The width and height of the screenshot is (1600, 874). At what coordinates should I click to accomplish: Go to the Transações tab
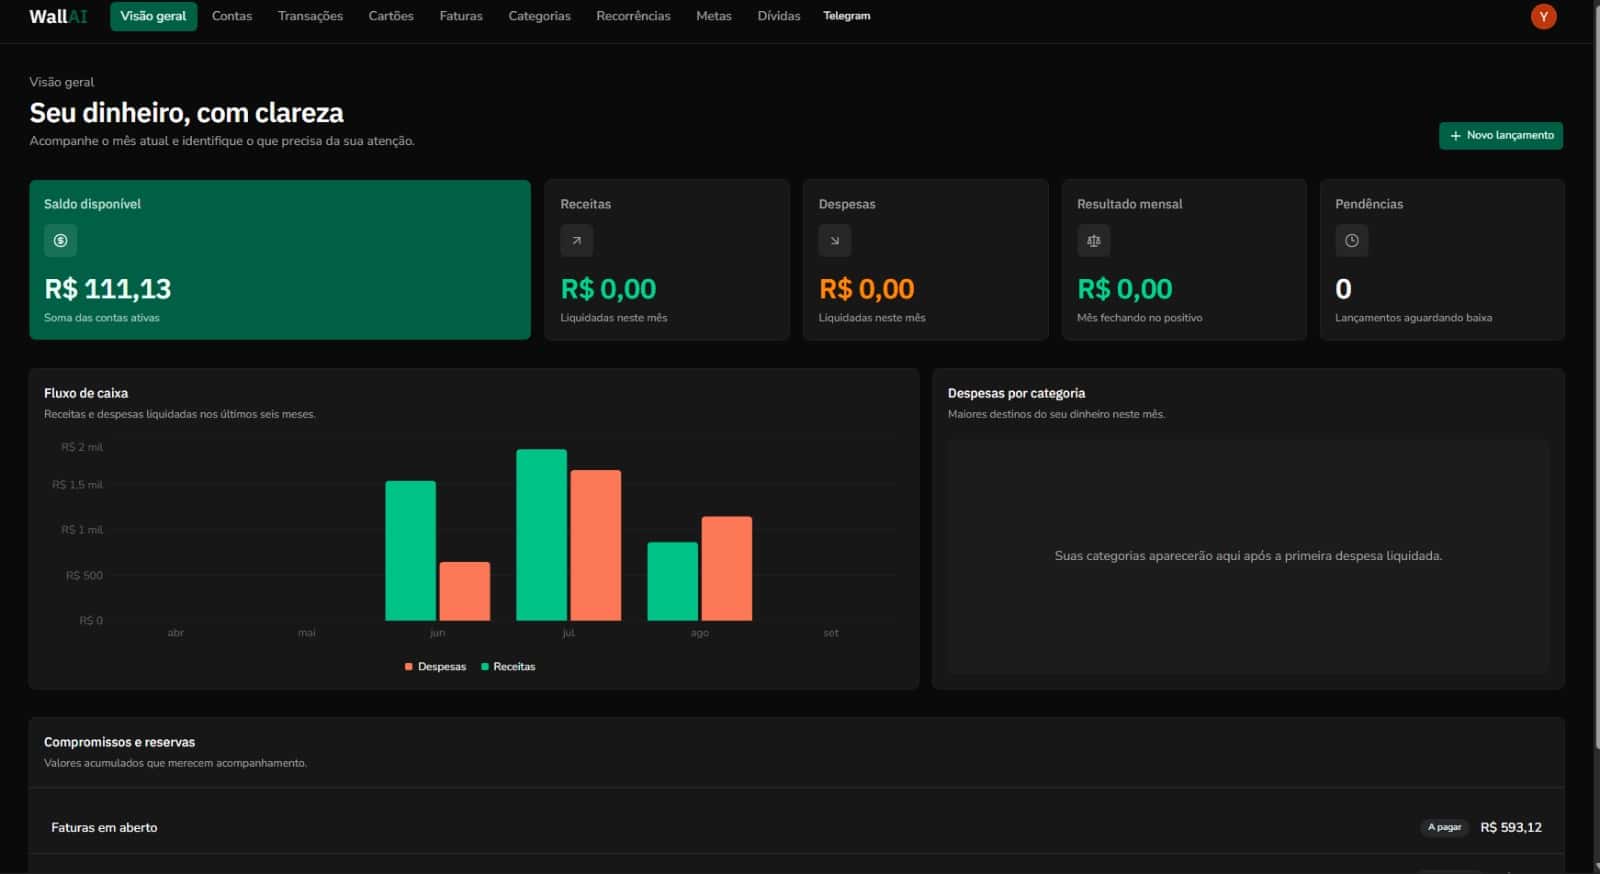(x=310, y=16)
